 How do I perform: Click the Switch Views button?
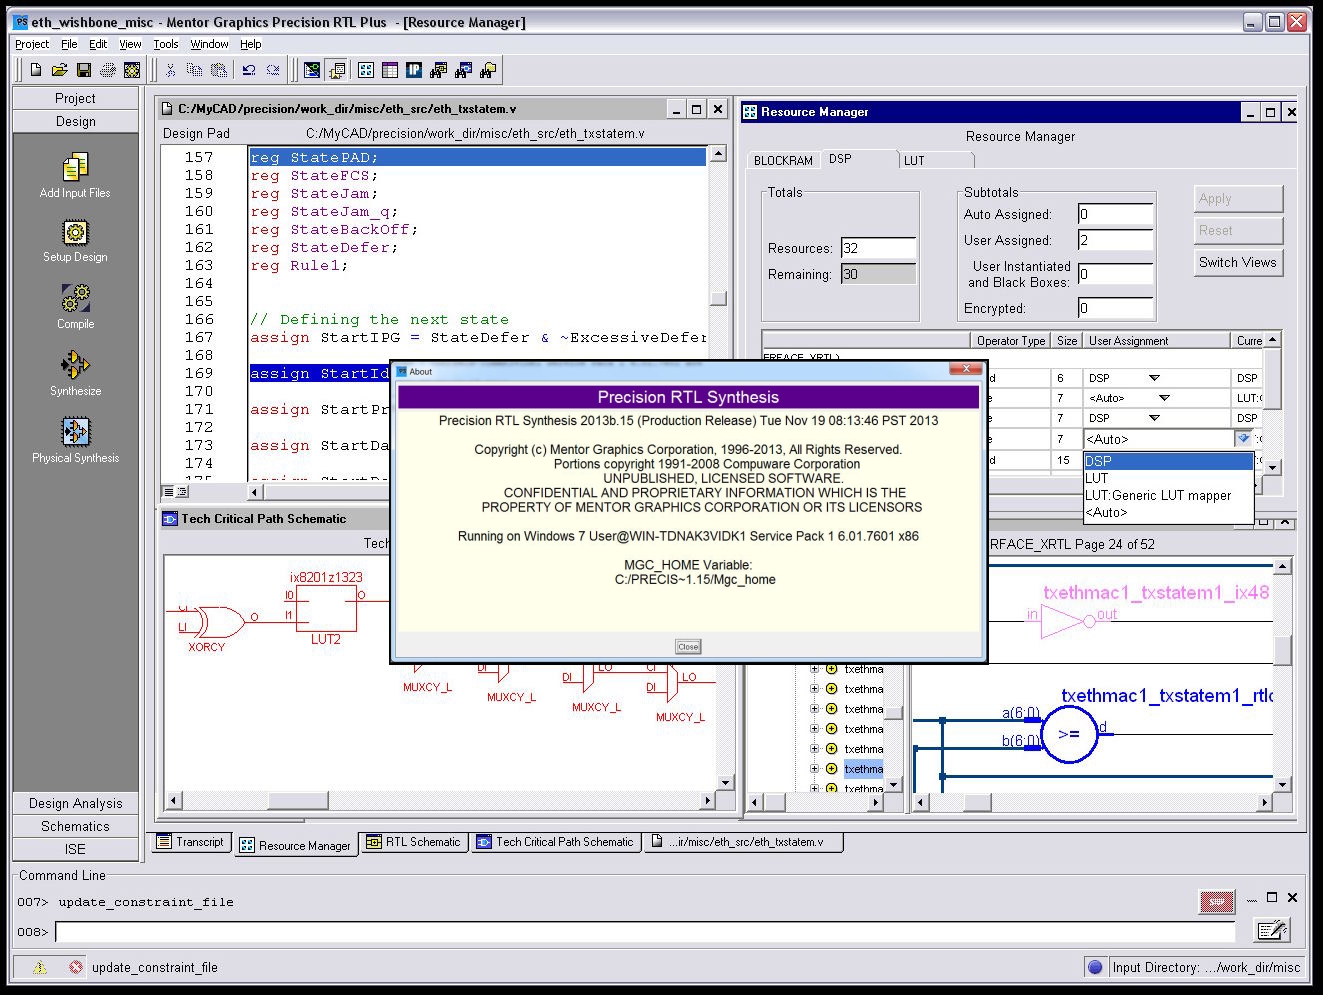point(1238,262)
